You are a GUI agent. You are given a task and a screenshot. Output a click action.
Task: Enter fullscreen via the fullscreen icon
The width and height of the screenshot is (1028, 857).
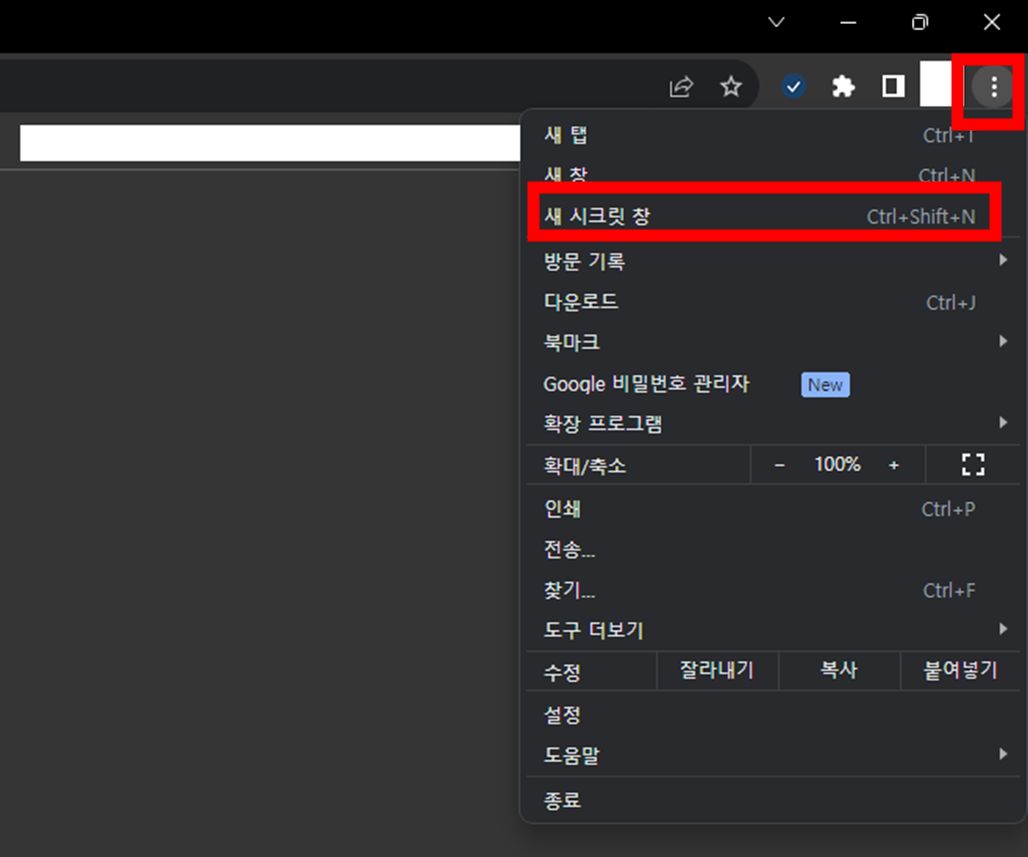[x=972, y=464]
